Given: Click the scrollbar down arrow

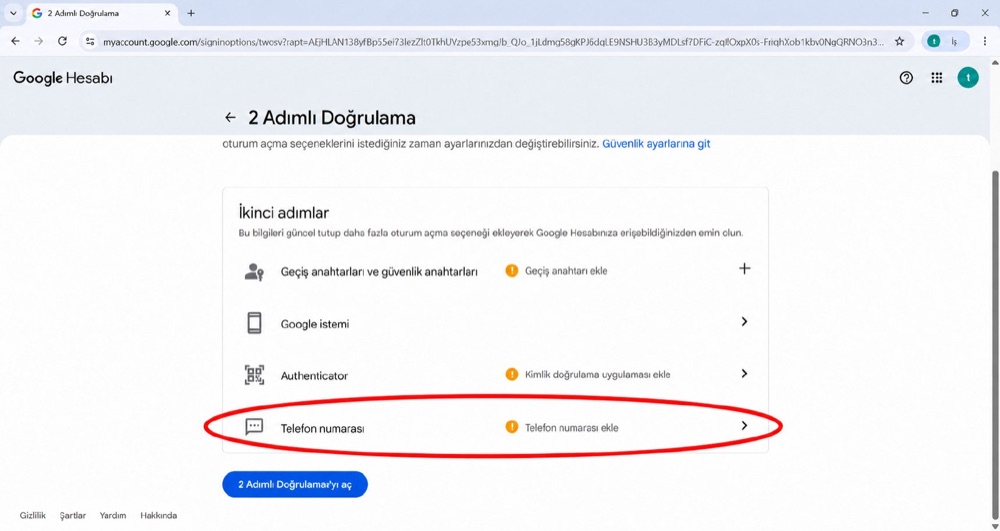Looking at the screenshot, I should pyautogui.click(x=994, y=526).
